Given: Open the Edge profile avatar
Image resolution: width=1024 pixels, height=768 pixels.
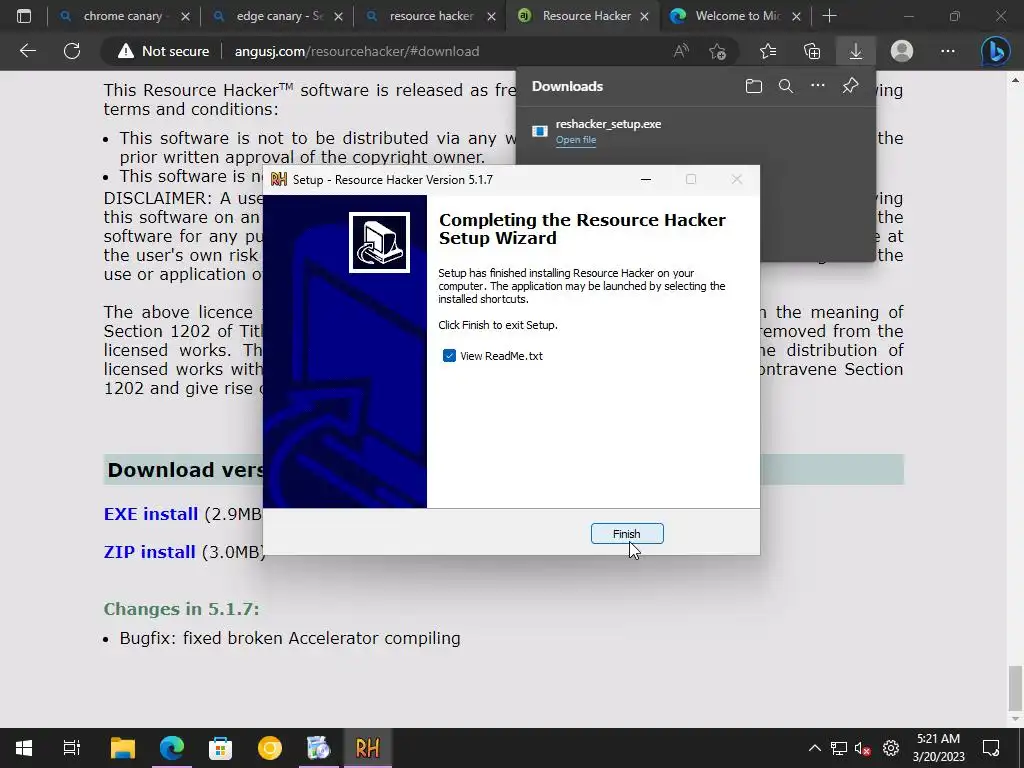Looking at the screenshot, I should coord(902,51).
